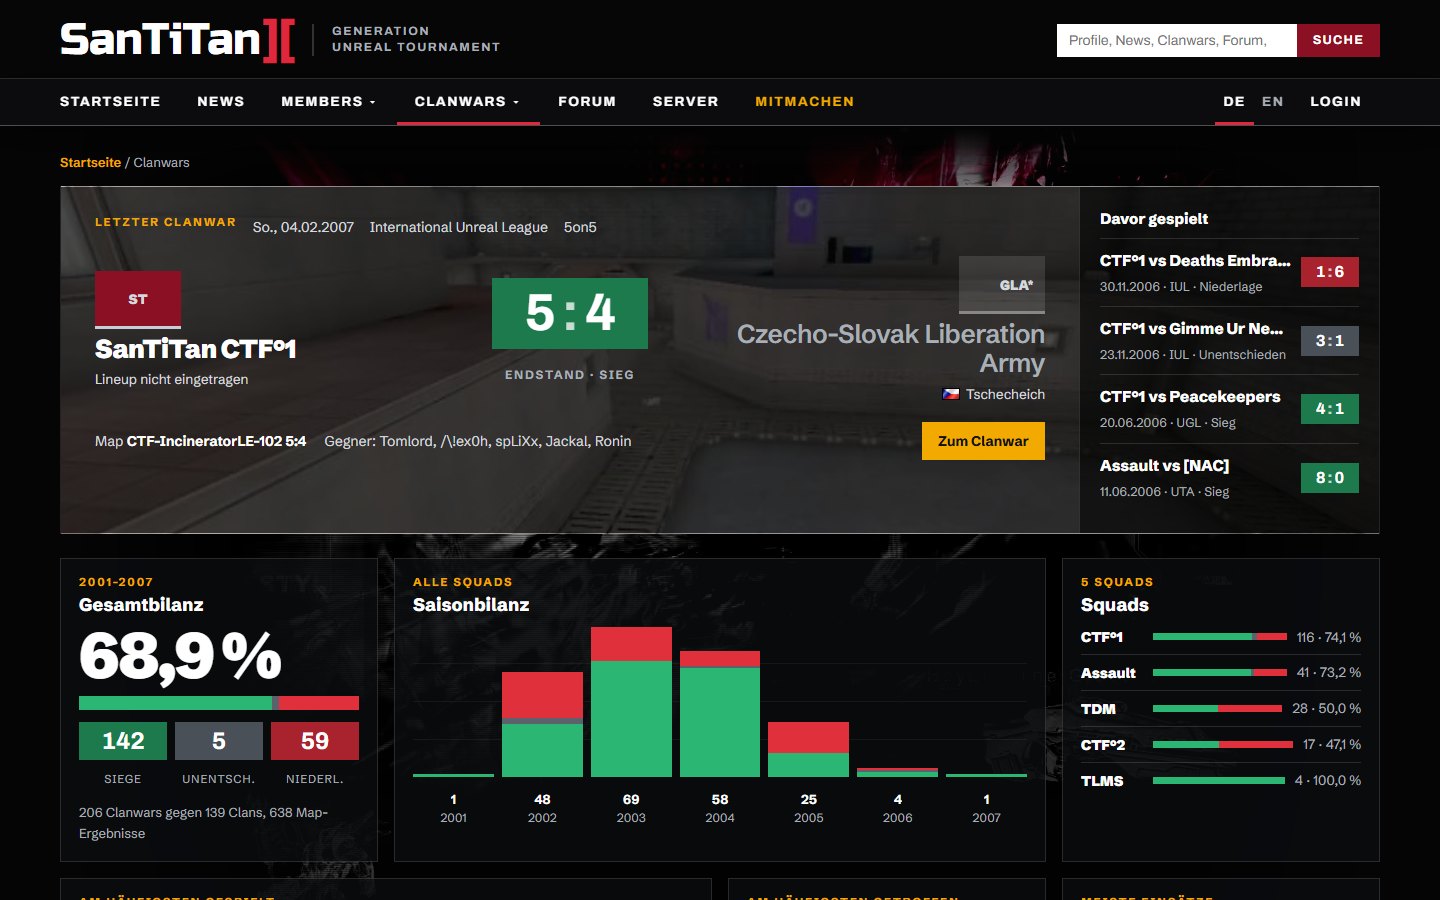Click the 4:1 score badge
1440x900 pixels.
click(x=1330, y=409)
